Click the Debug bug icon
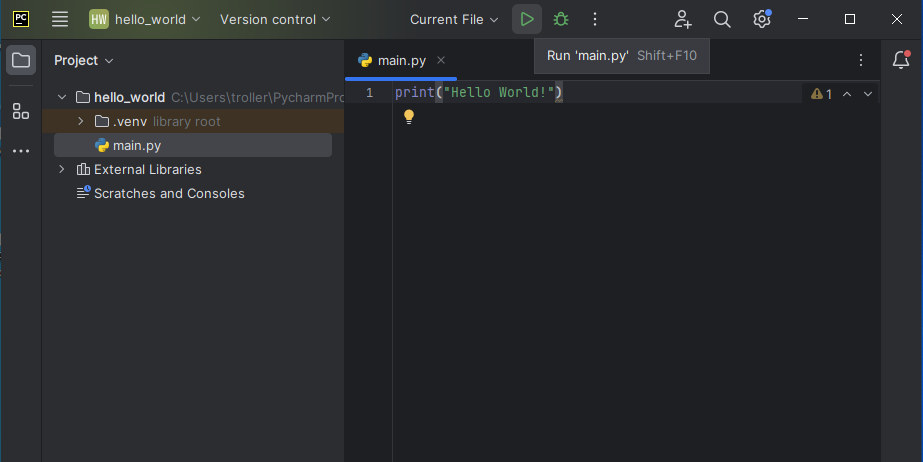923x462 pixels. (x=561, y=19)
